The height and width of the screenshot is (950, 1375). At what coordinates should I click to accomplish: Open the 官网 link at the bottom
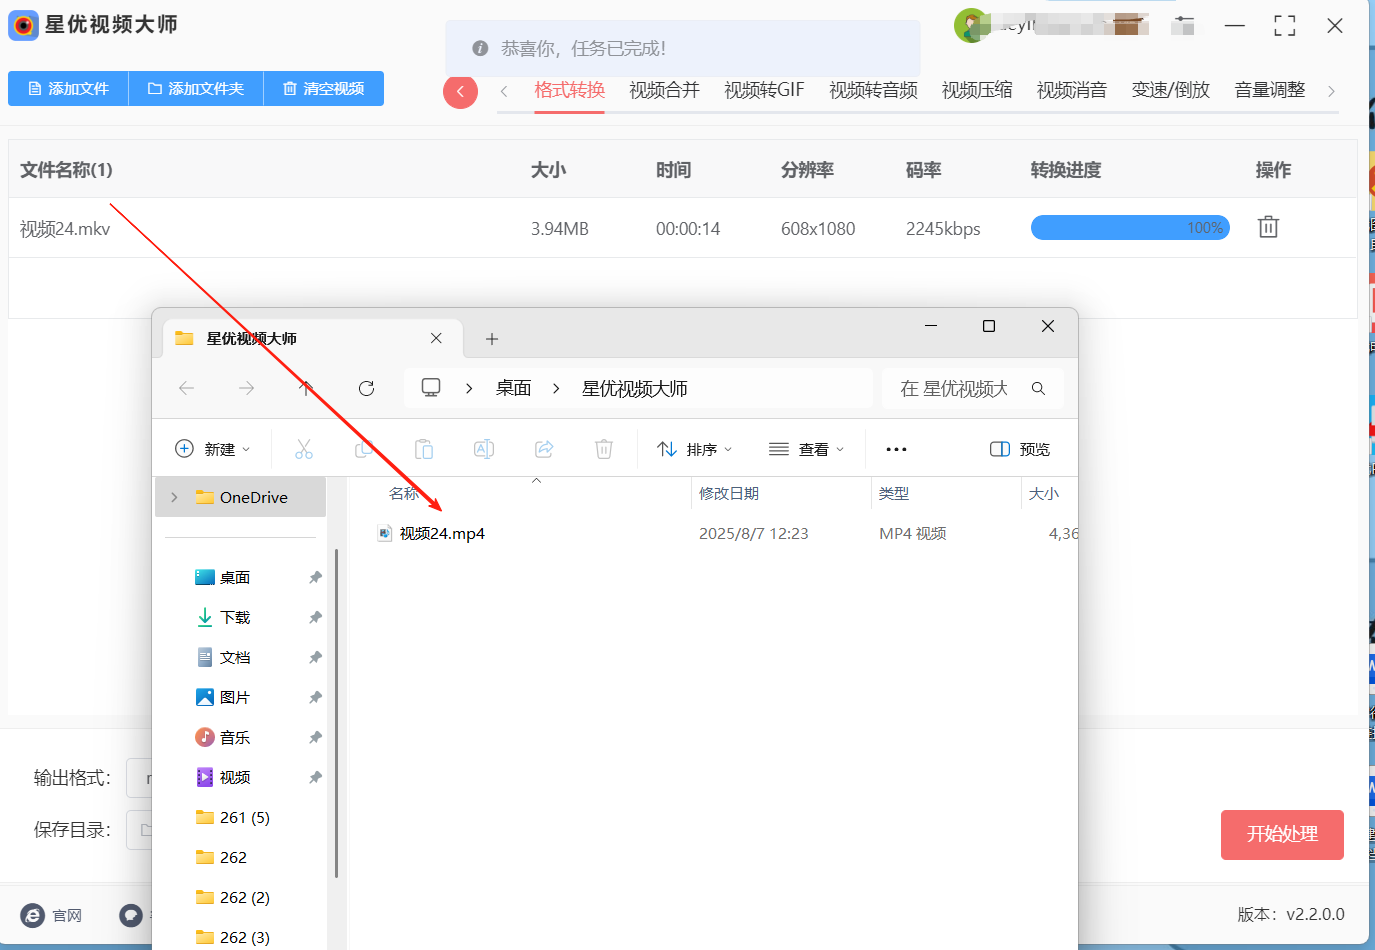(x=52, y=915)
